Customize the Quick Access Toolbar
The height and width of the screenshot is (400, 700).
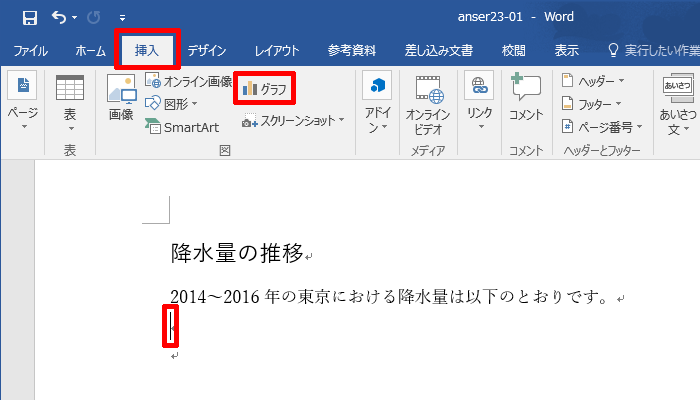point(122,18)
